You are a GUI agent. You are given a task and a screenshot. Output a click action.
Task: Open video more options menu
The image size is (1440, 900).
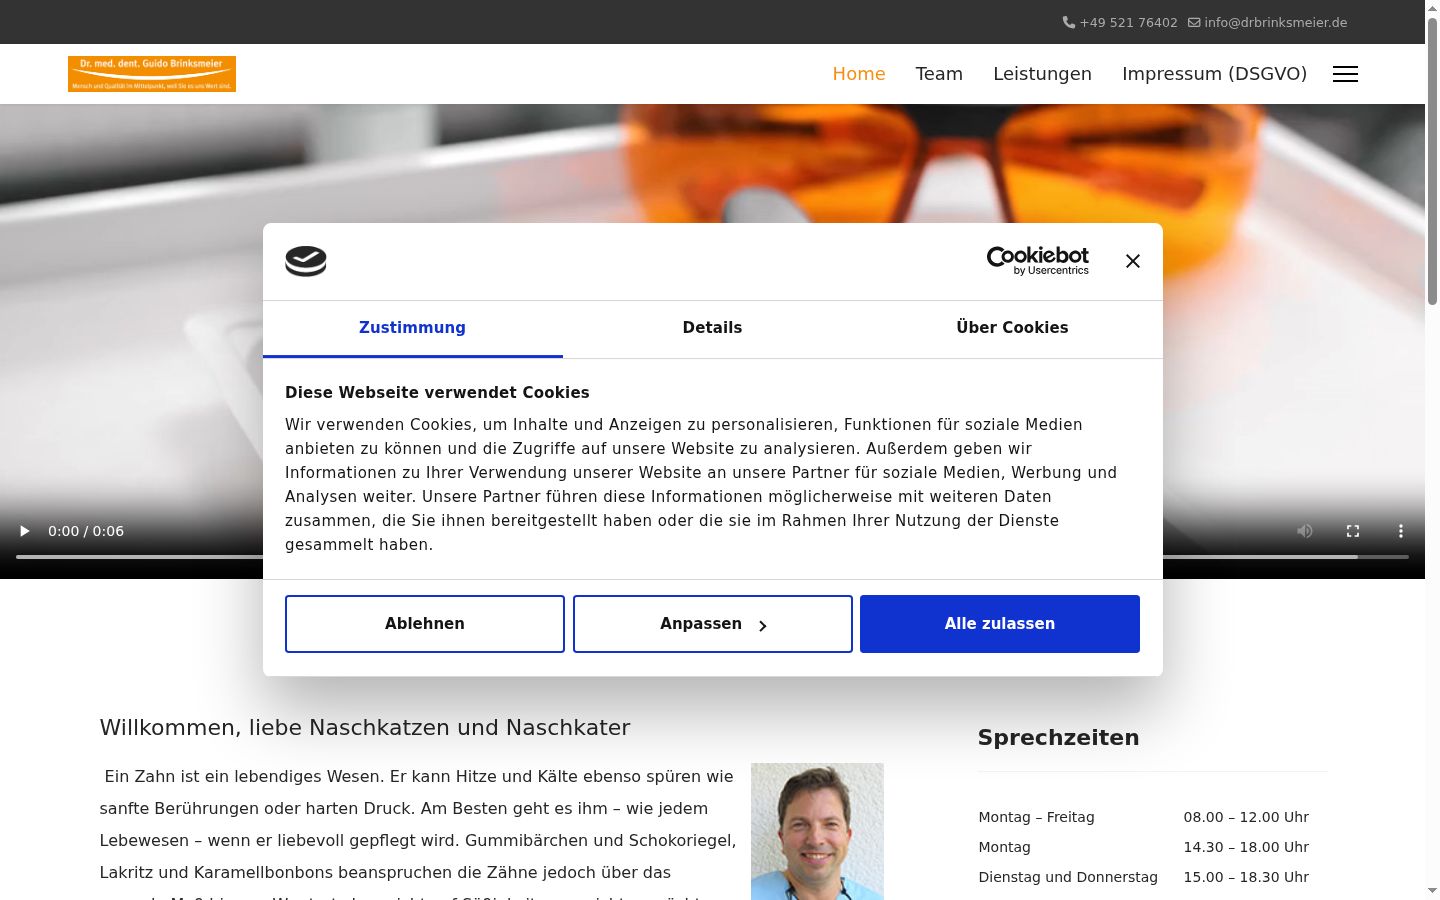1401,531
